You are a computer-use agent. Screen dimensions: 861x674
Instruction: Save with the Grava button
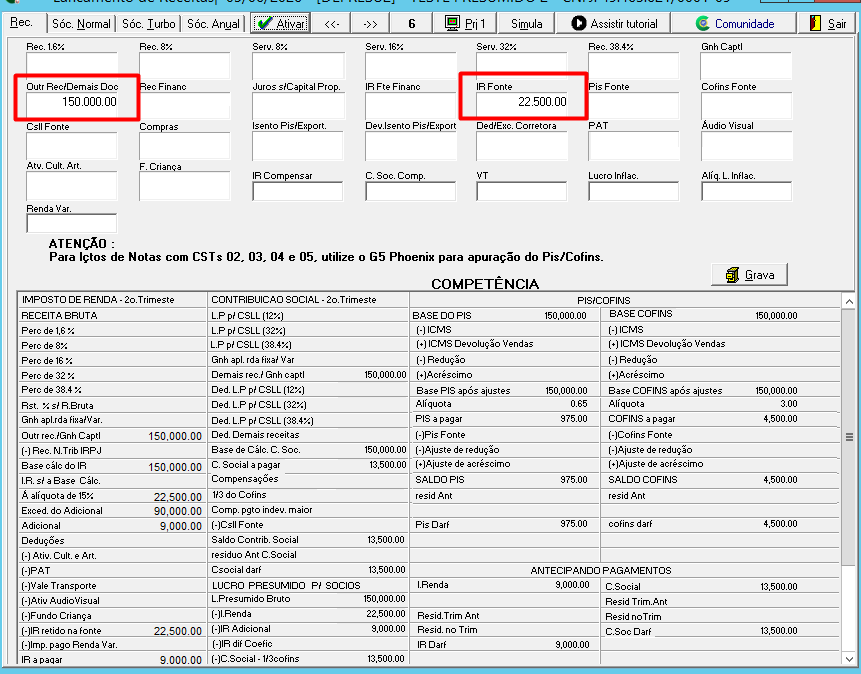(x=750, y=275)
